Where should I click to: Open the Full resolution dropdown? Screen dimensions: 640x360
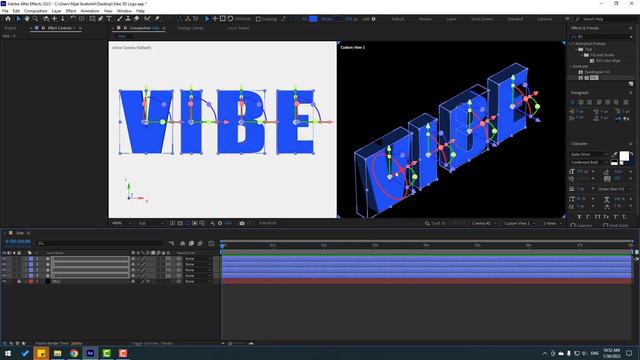tap(151, 223)
